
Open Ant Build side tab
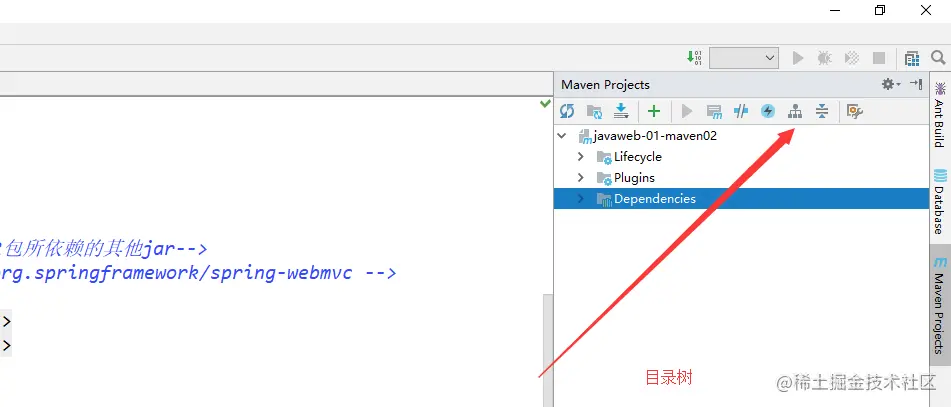point(939,115)
